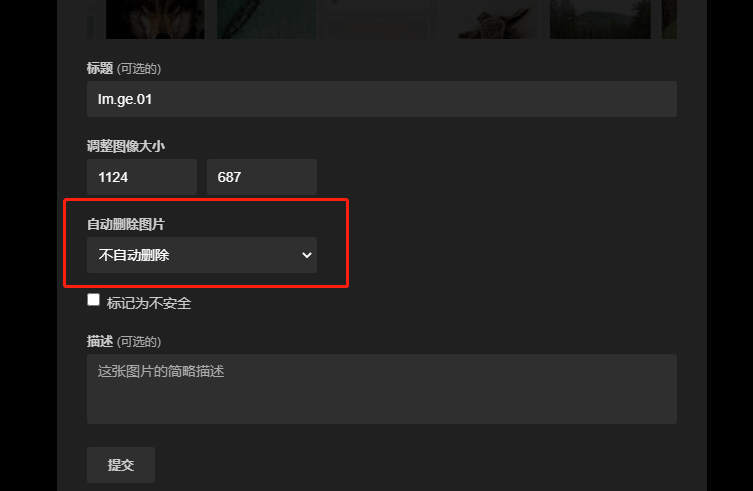
Task: Focus the width field showing 1124
Action: click(x=142, y=177)
